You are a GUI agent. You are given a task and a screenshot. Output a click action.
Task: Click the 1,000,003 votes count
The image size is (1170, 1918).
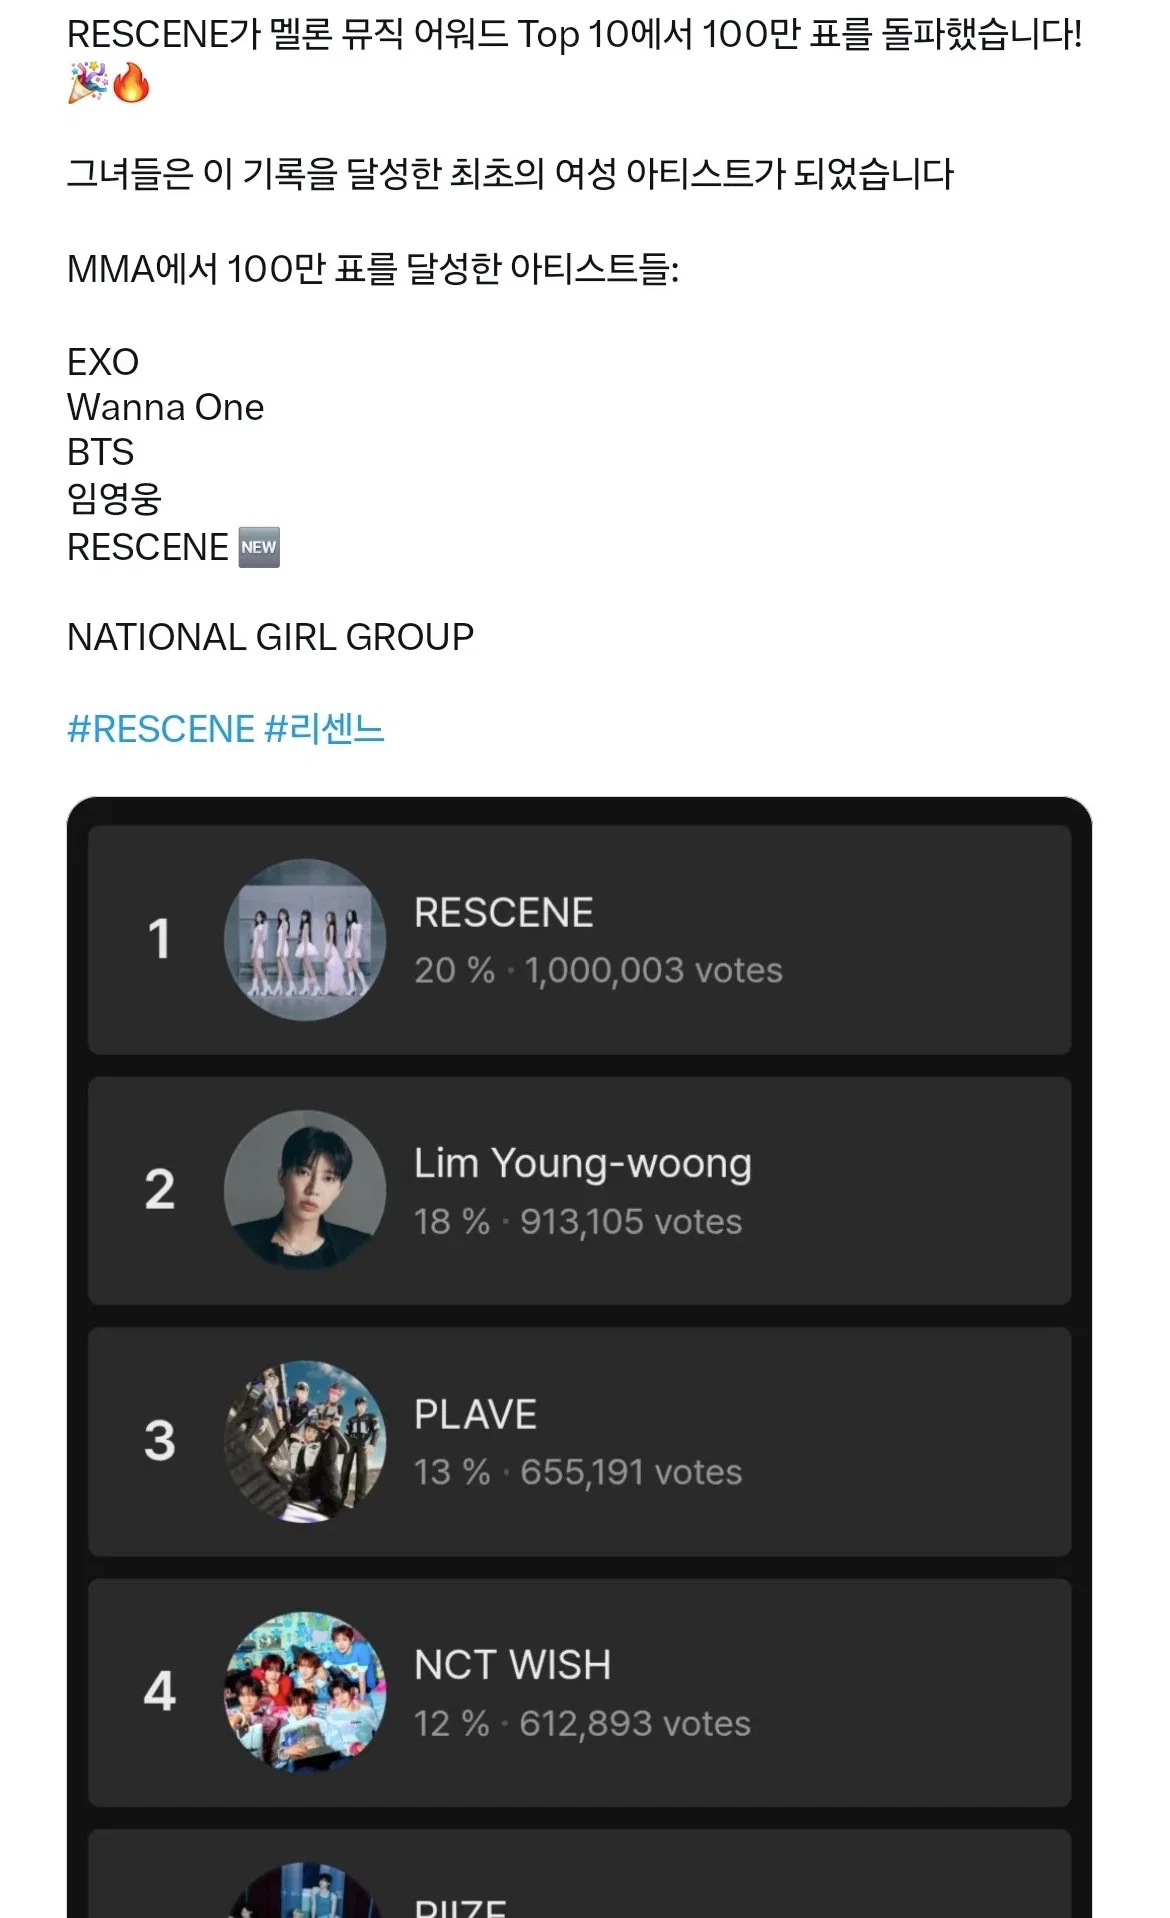[654, 970]
